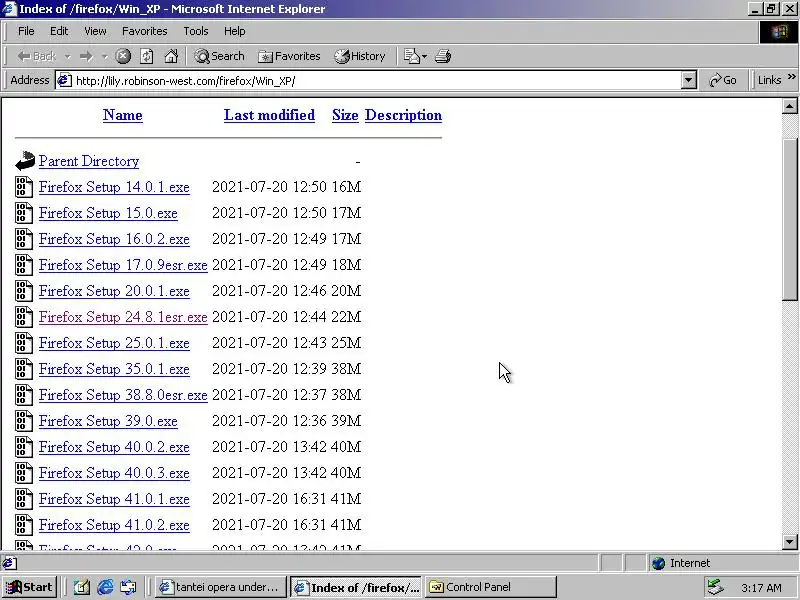Go to Home page icon
Image resolution: width=800 pixels, height=600 pixels.
click(171, 56)
